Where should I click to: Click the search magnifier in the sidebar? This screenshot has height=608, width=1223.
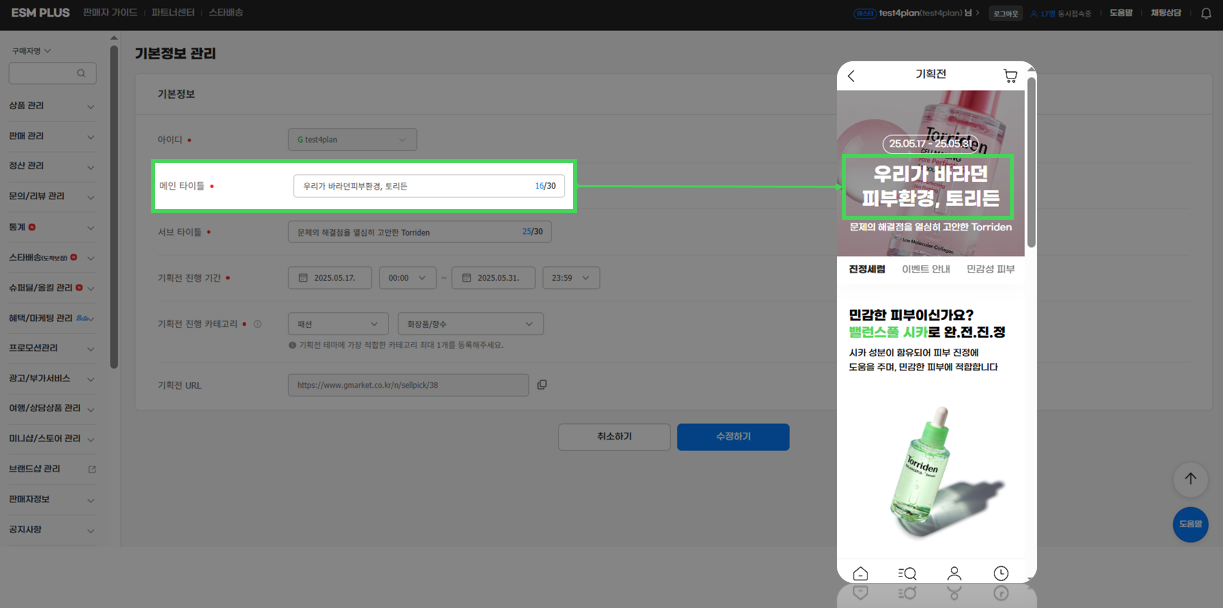(x=81, y=73)
